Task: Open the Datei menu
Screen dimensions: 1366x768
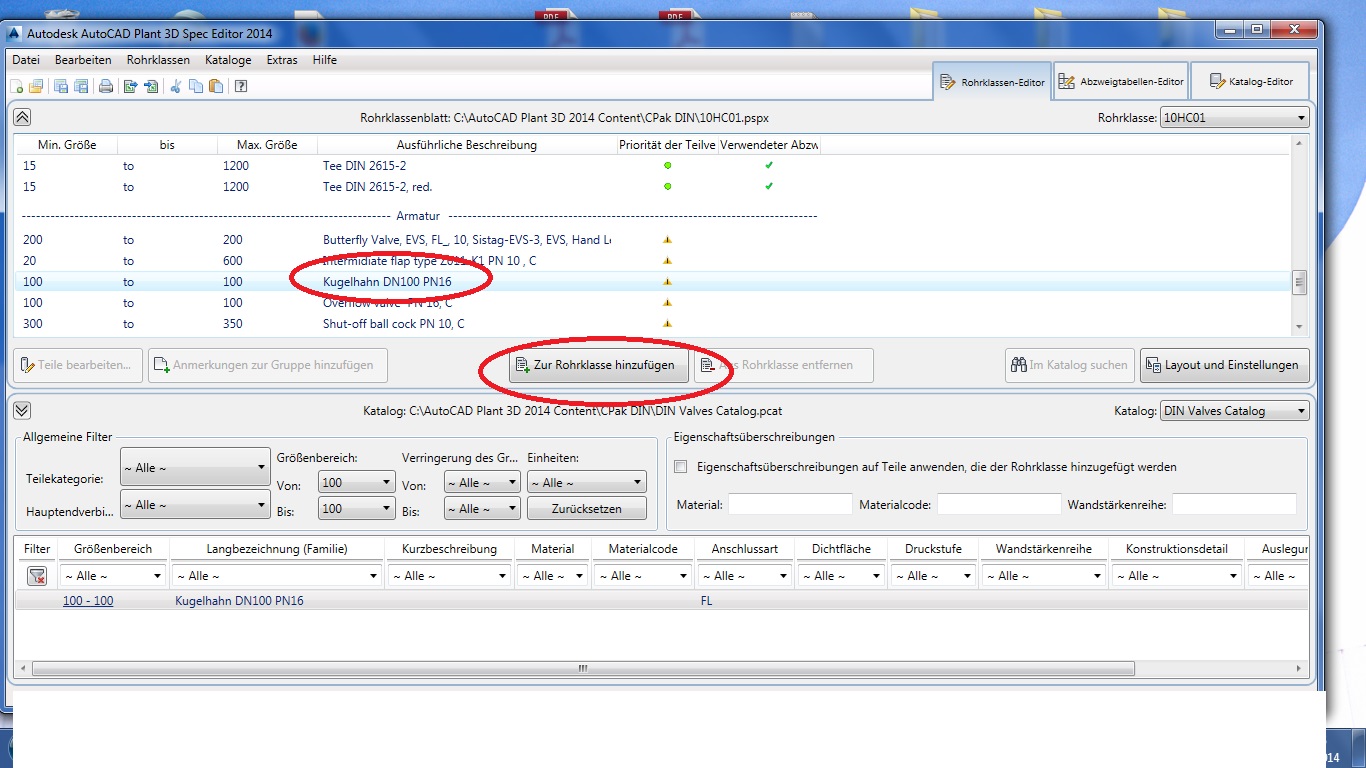Action: [x=26, y=60]
